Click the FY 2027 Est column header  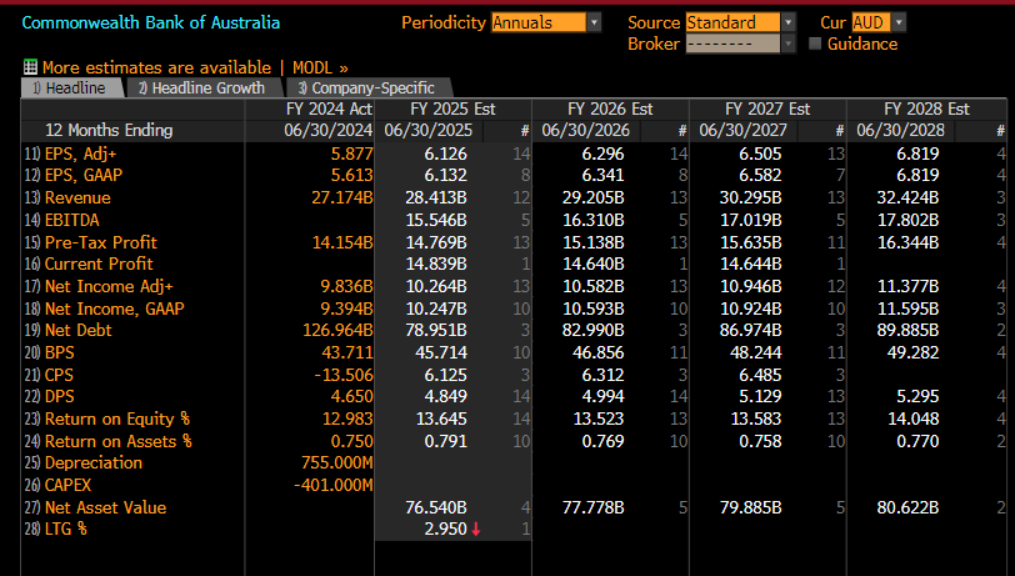(768, 109)
